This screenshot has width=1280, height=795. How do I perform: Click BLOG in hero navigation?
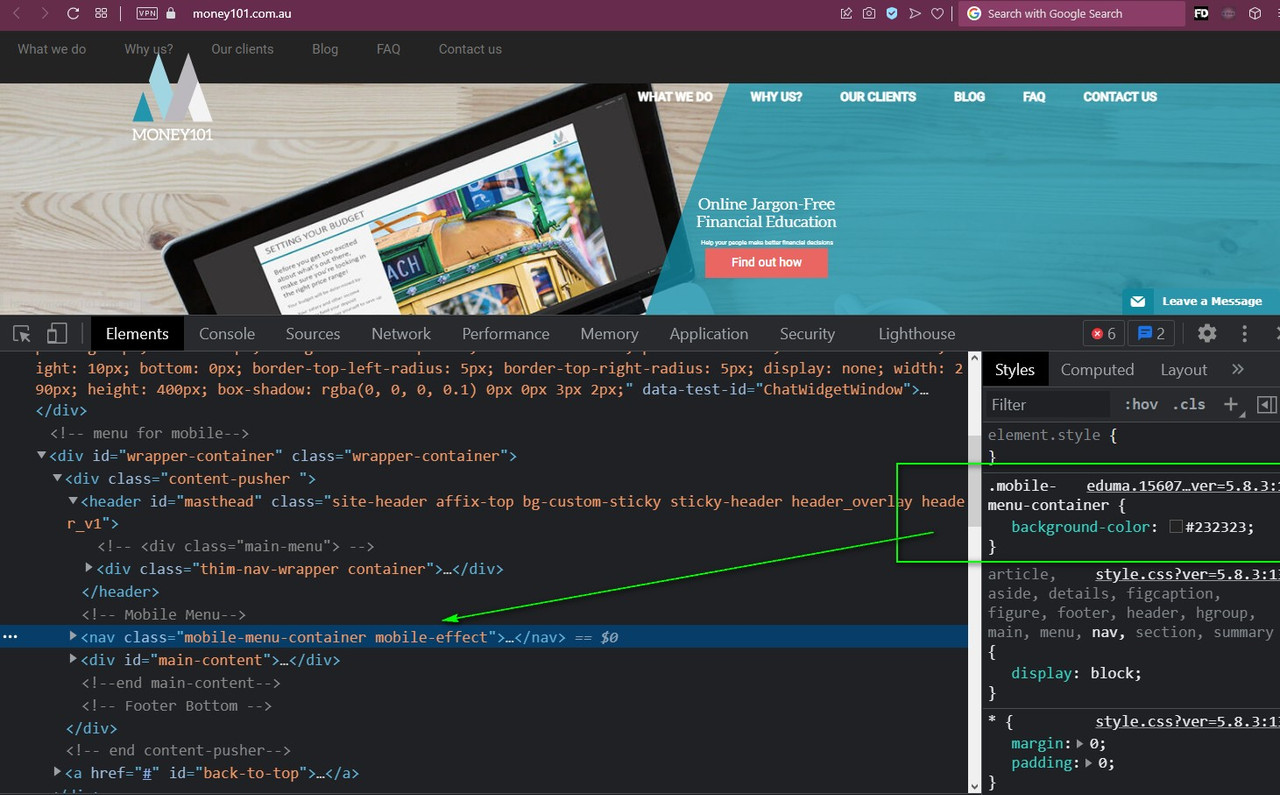coord(969,97)
